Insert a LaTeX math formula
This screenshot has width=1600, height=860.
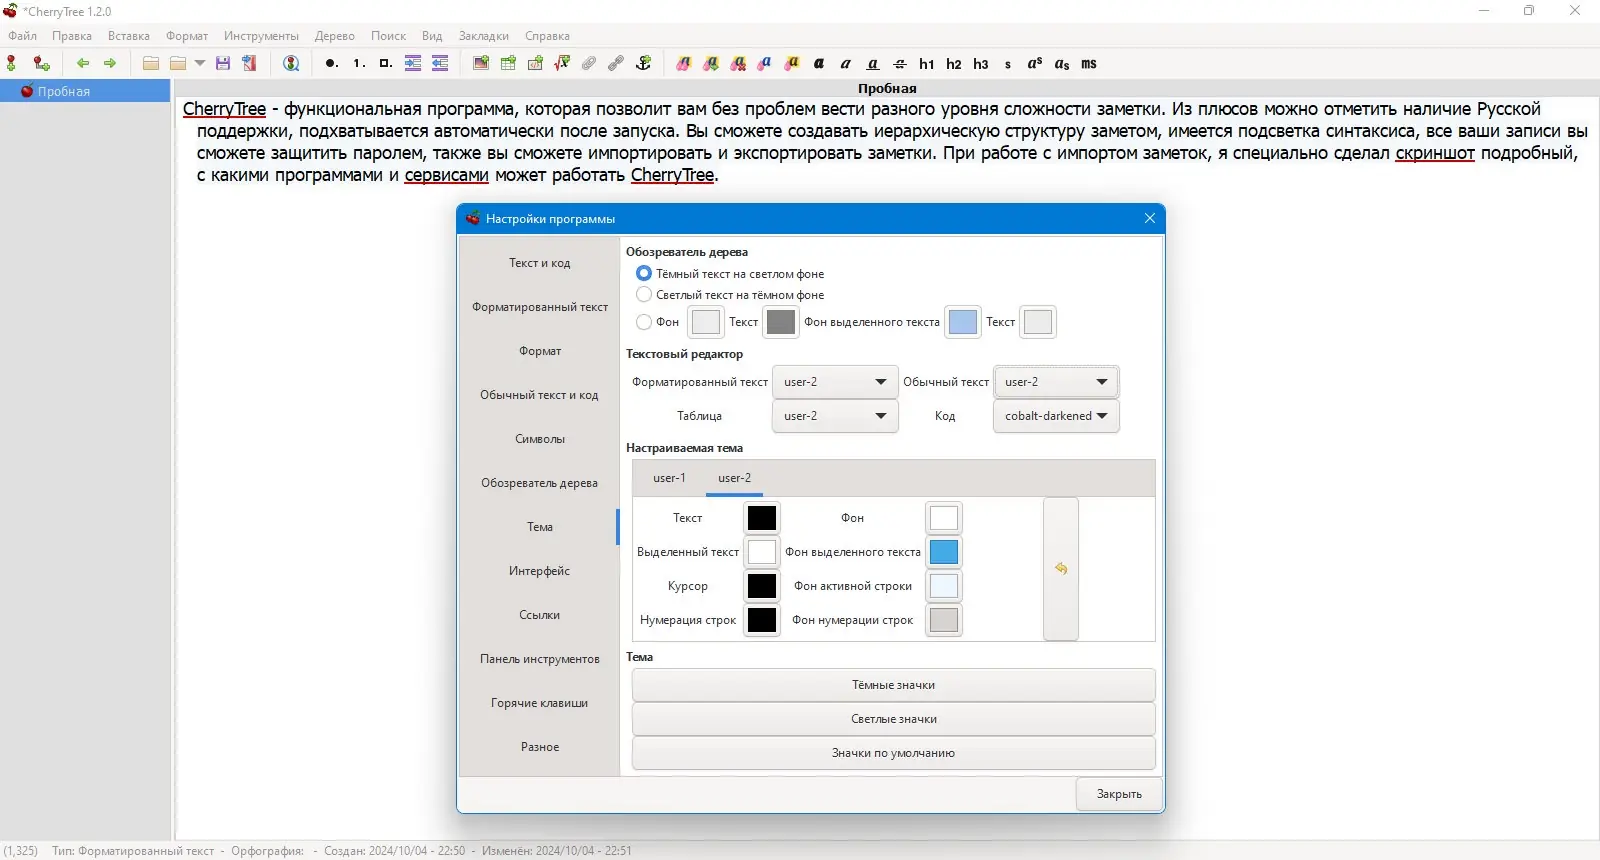562,63
